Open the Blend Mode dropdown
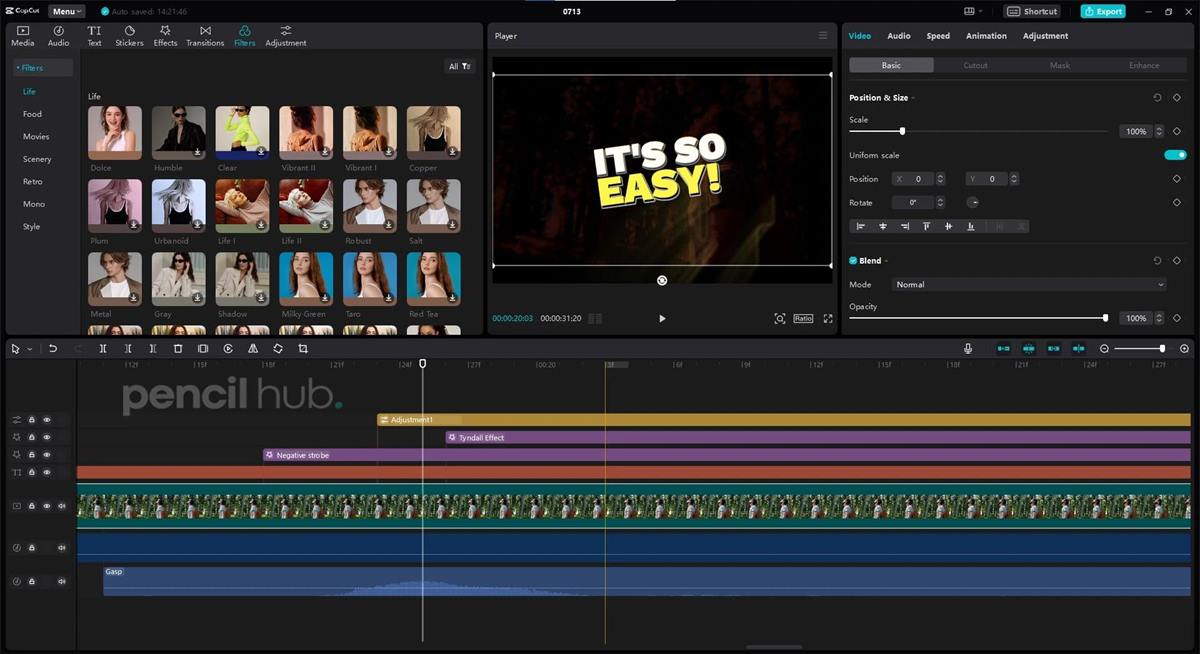1200x654 pixels. pos(1029,285)
